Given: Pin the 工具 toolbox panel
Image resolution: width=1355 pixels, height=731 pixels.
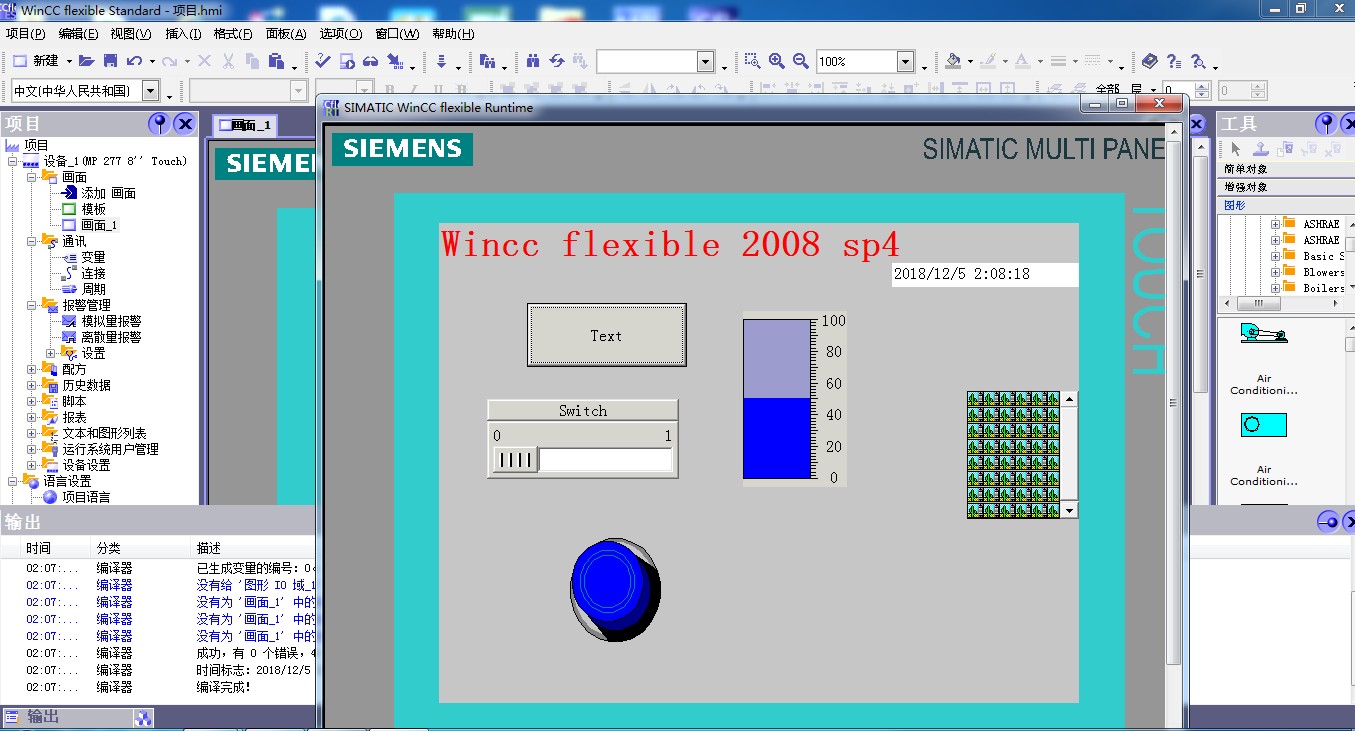Looking at the screenshot, I should [x=1325, y=124].
